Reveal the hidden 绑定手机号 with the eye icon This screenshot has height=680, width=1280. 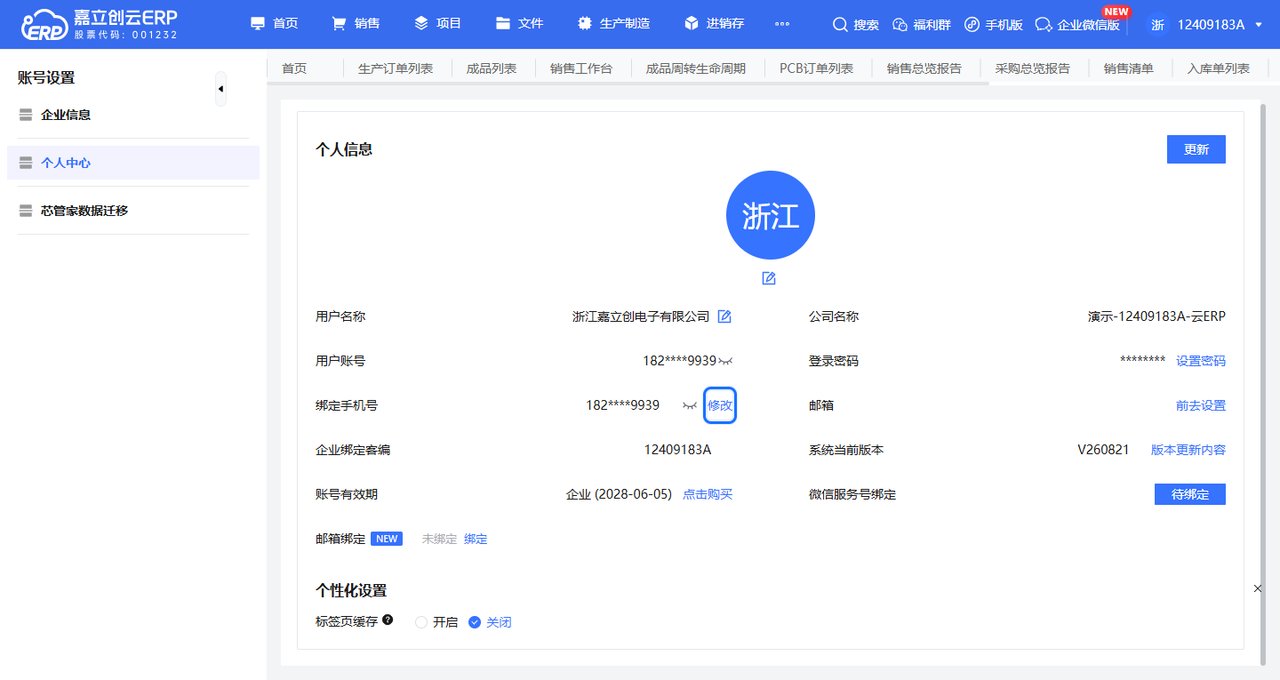(689, 405)
